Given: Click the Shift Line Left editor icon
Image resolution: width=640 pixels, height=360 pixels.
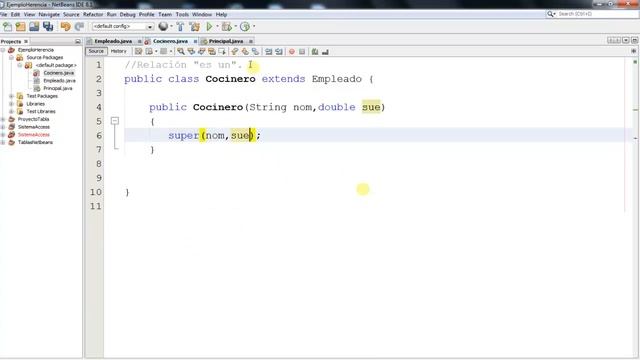Looking at the screenshot, I should 269,51.
